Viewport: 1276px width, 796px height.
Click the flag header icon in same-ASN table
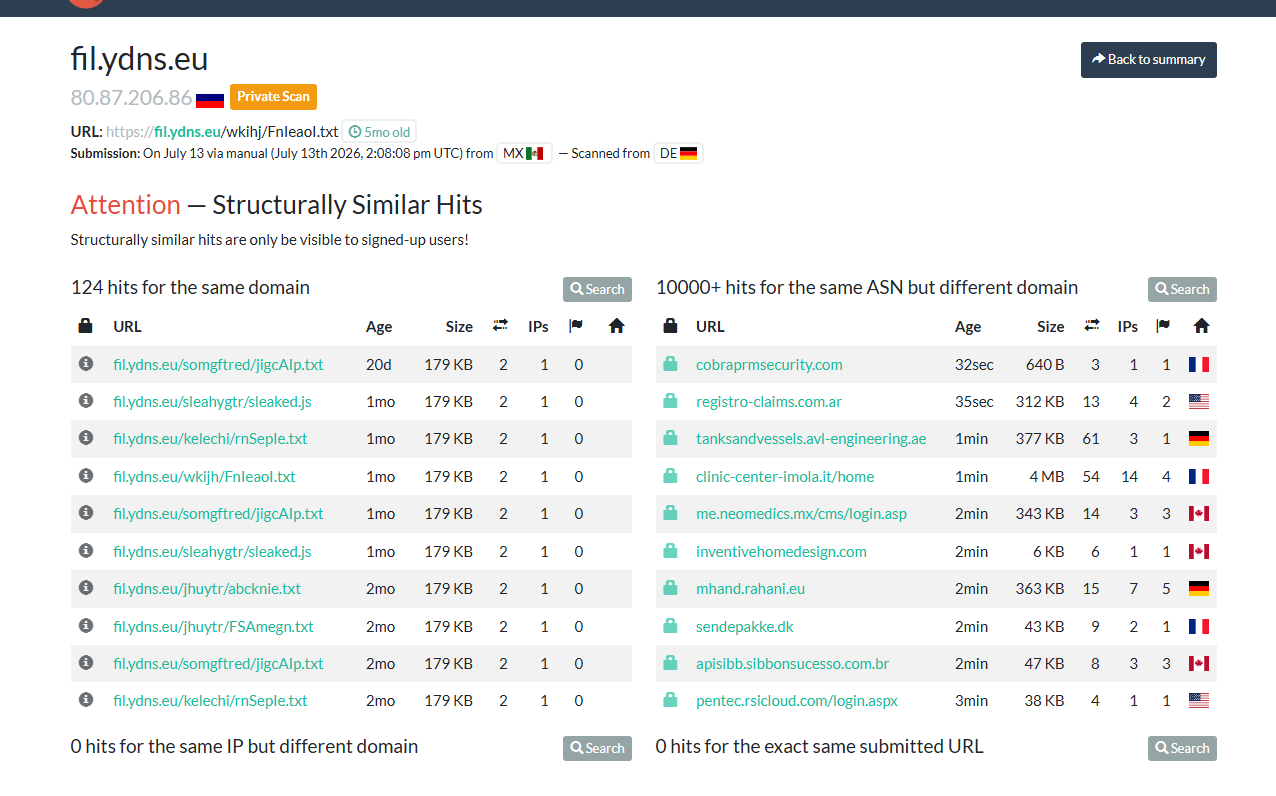click(1163, 326)
